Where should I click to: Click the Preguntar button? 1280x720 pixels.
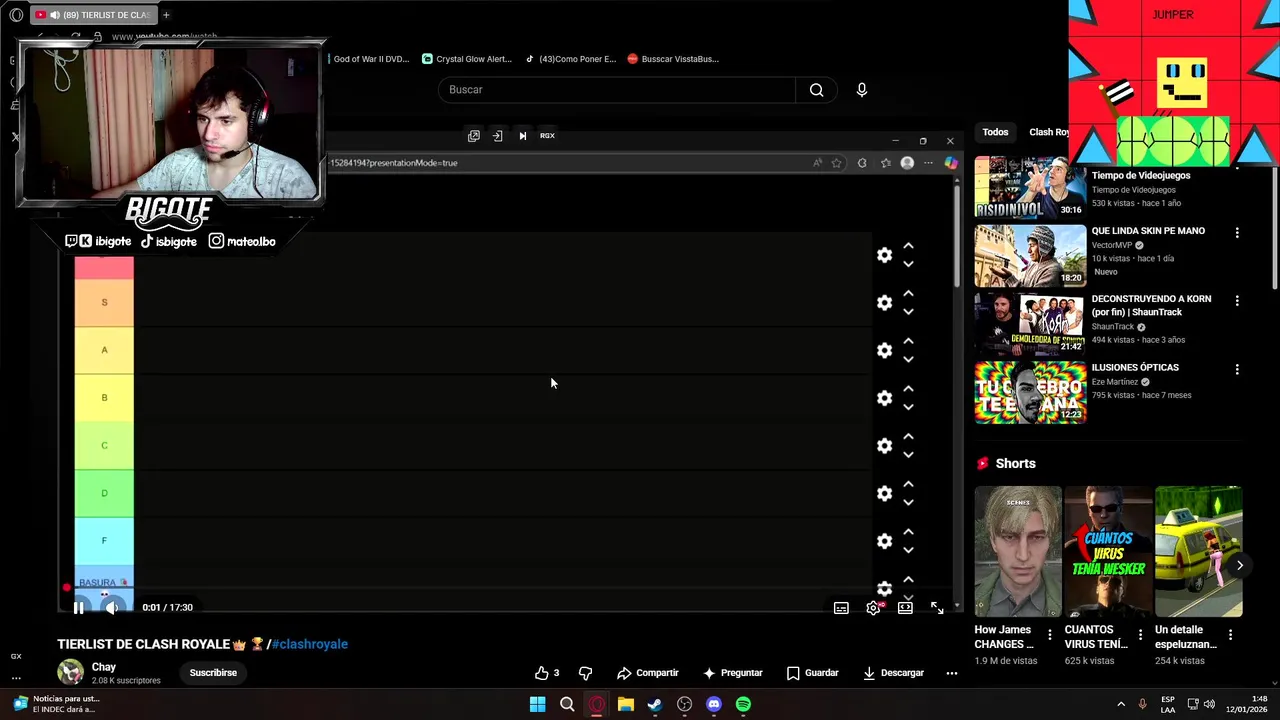click(732, 673)
